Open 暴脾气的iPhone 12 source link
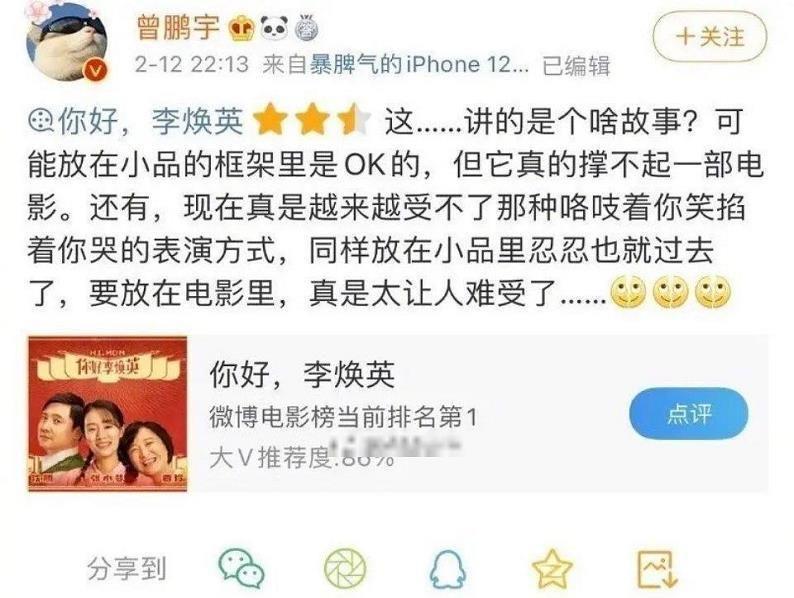 click(x=419, y=65)
